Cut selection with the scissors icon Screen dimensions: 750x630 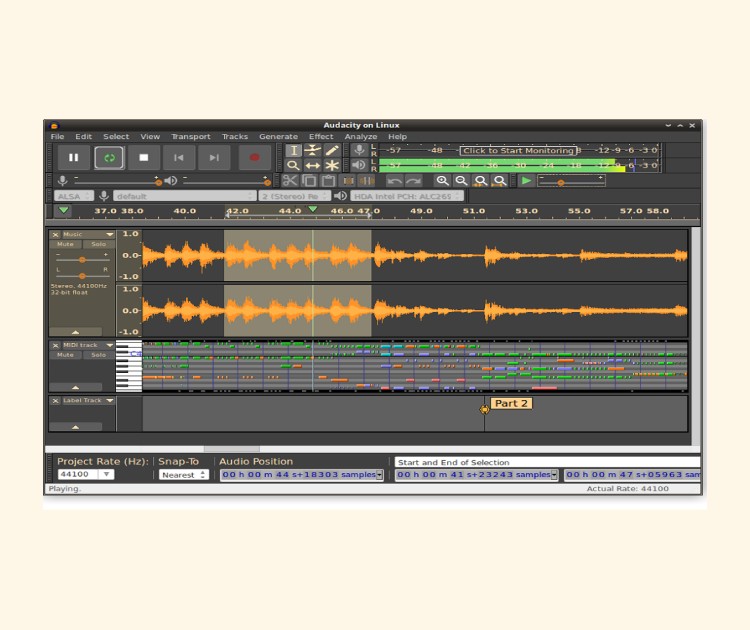(290, 181)
